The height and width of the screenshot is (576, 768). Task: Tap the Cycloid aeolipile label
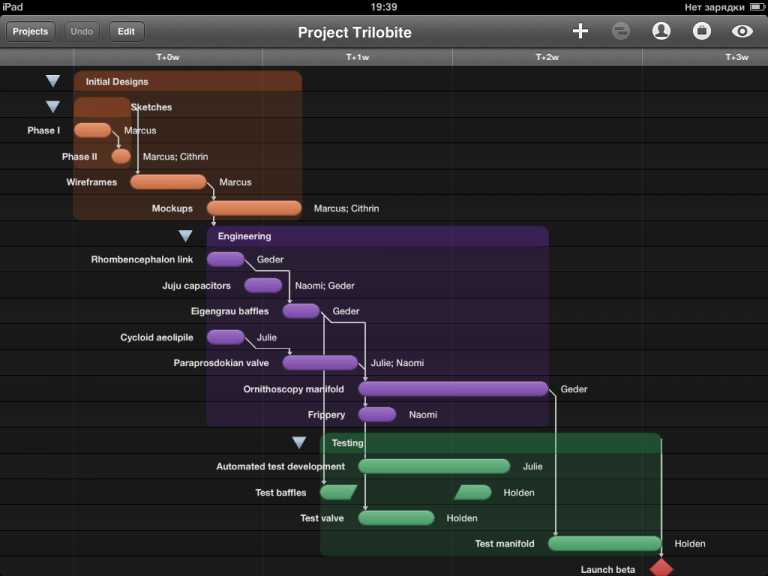pos(157,337)
